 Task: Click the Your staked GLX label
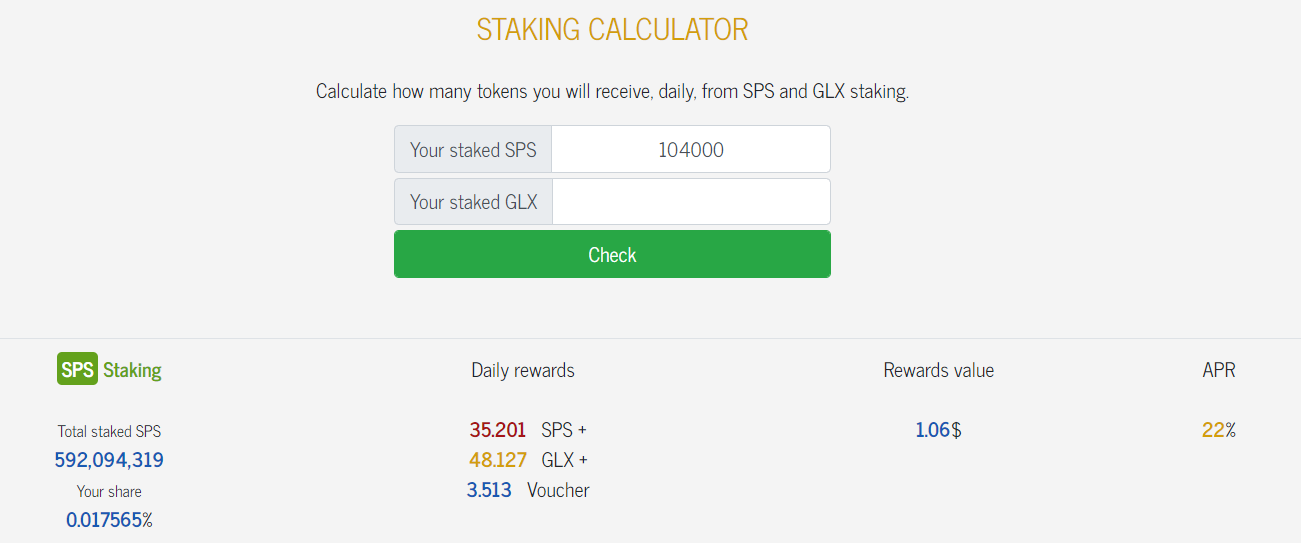tap(473, 202)
